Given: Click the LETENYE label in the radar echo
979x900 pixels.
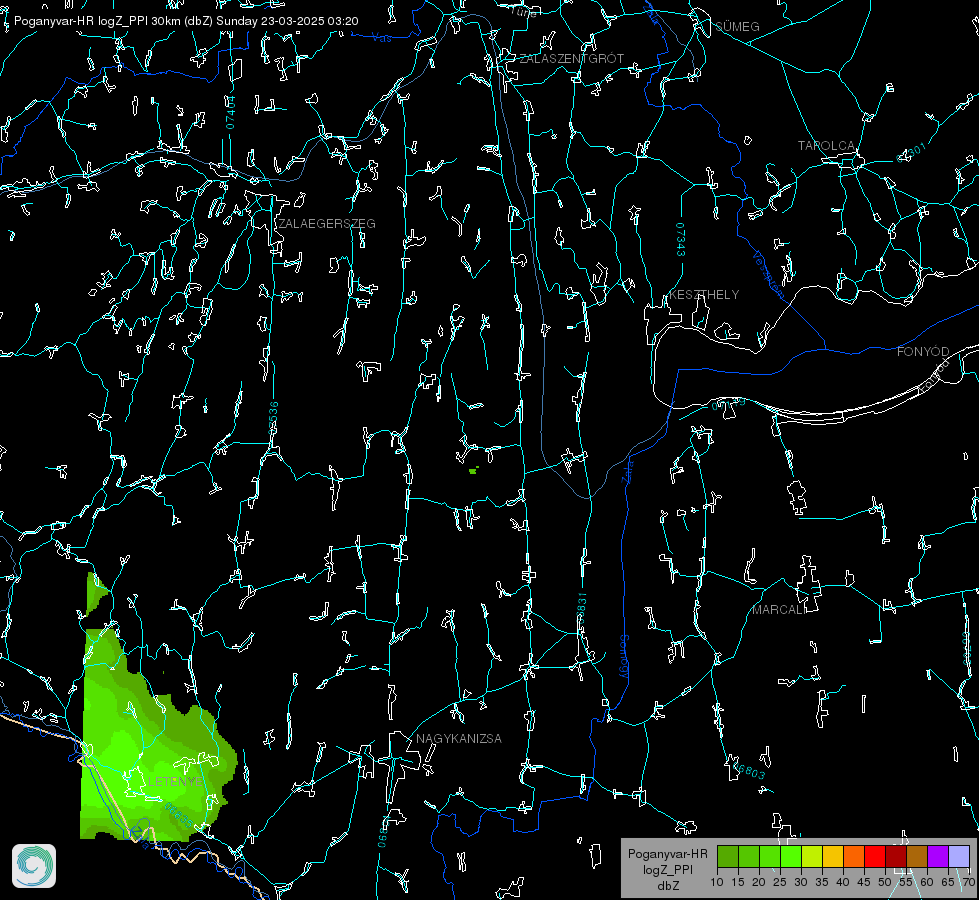Looking at the screenshot, I should tap(175, 781).
